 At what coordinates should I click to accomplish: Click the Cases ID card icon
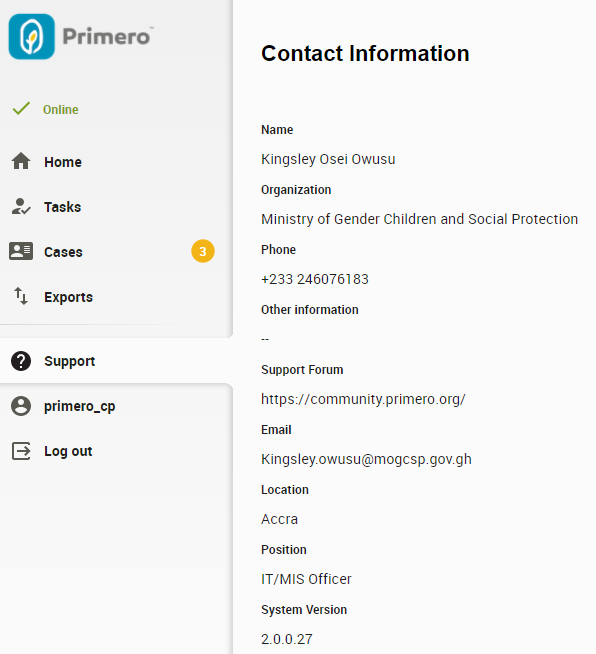(x=21, y=251)
